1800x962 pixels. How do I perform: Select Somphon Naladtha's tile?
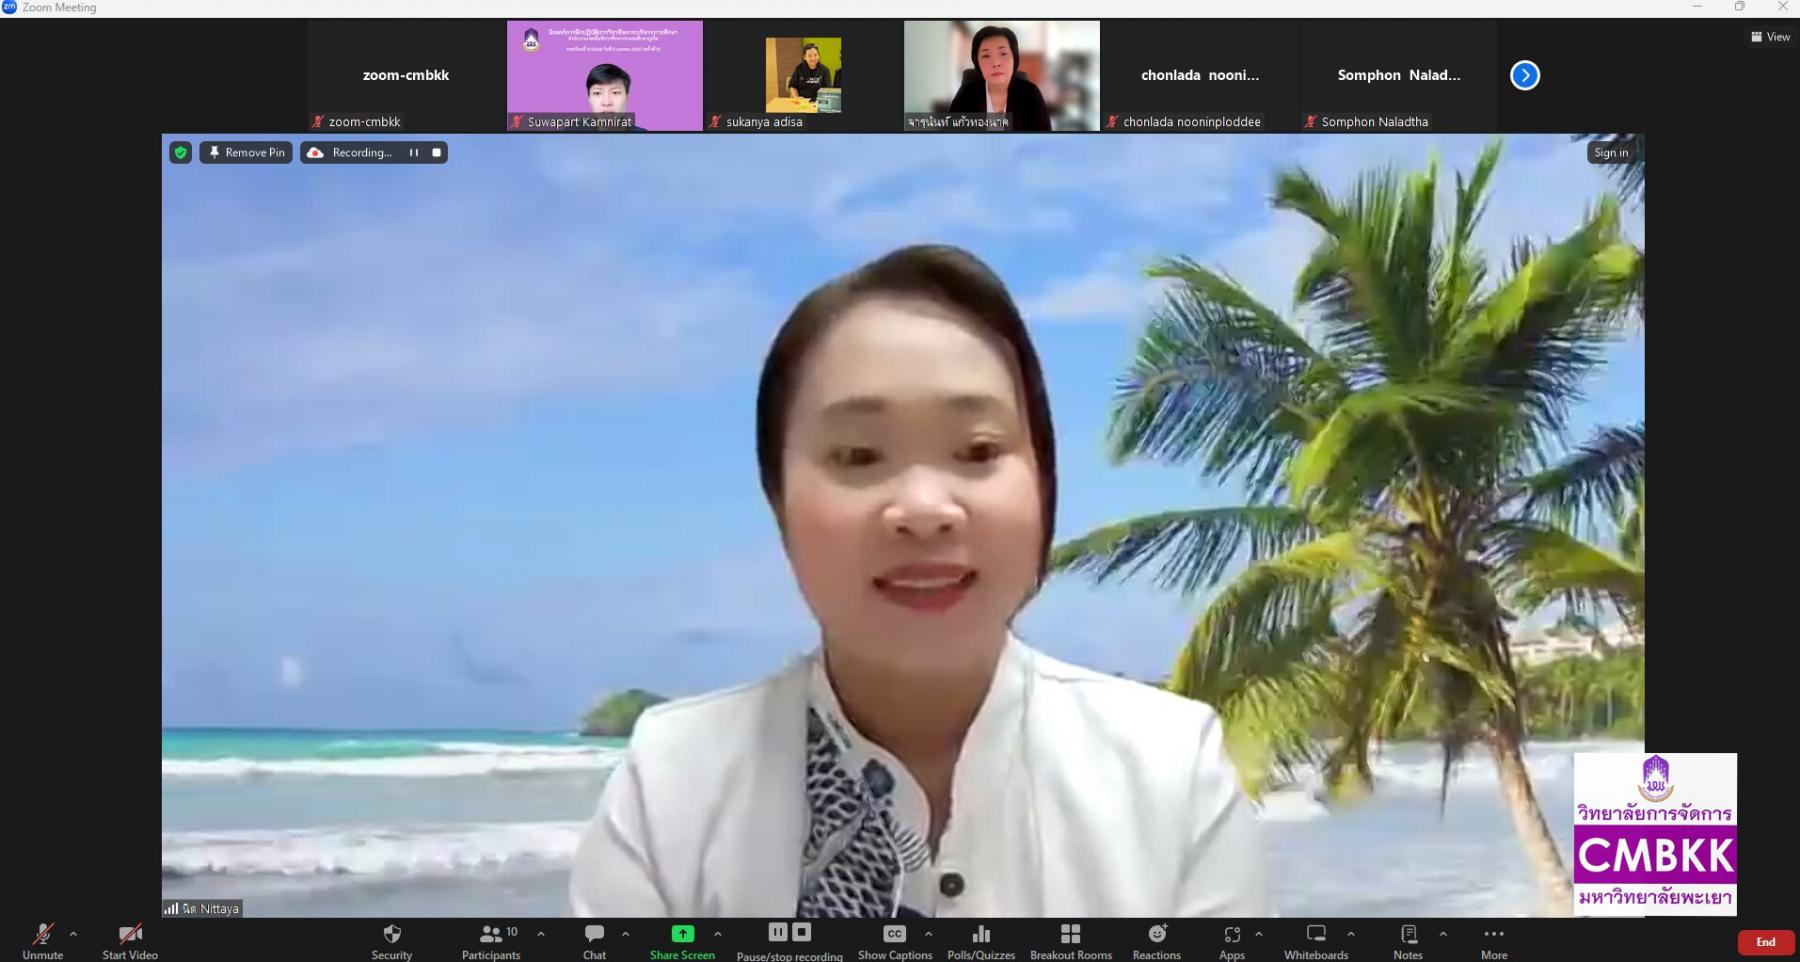1399,76
